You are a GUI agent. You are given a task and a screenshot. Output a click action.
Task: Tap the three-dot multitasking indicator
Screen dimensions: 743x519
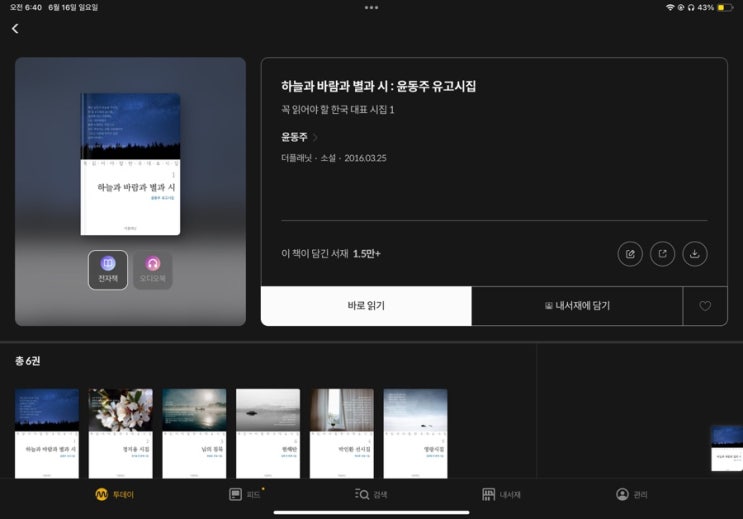click(x=371, y=8)
